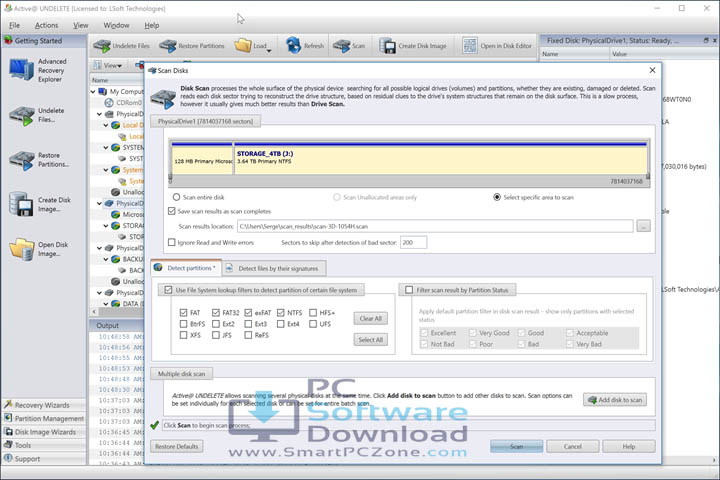Image resolution: width=720 pixels, height=480 pixels.
Task: Click the Scan Disks dialog title icon
Action: (152, 70)
